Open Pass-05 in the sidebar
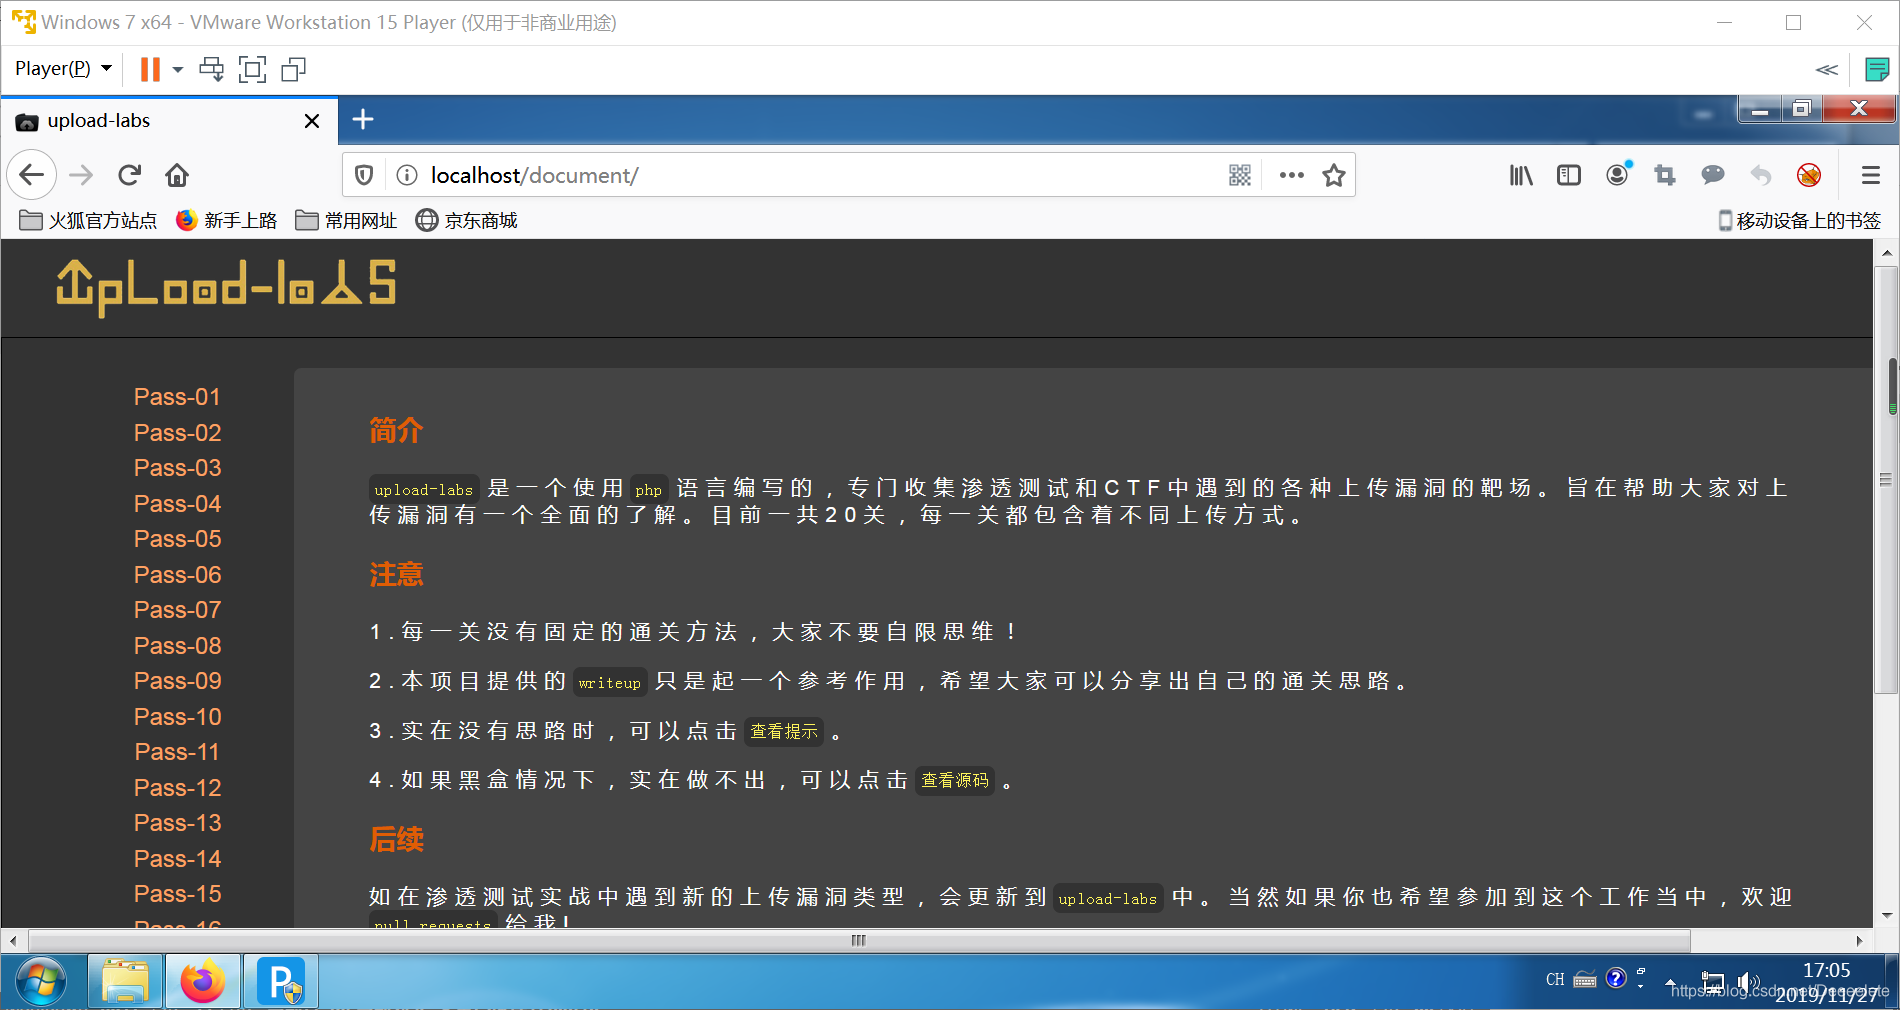 coord(177,539)
